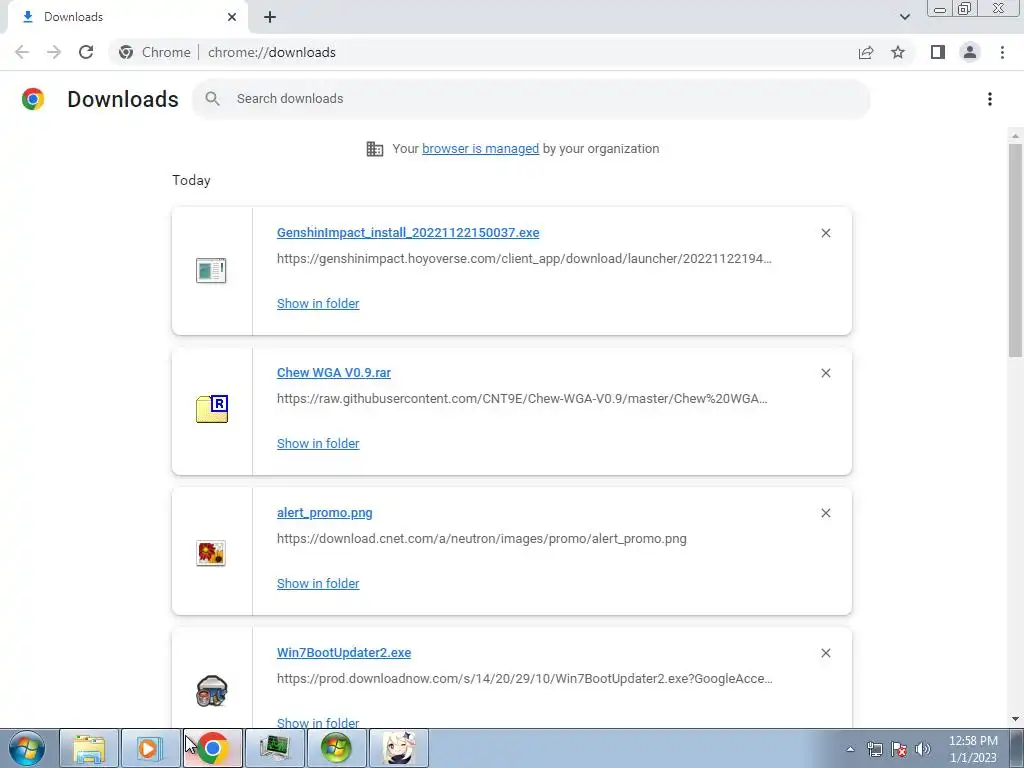Open the Windows Start menu orb
This screenshot has height=768, width=1024.
coord(27,748)
